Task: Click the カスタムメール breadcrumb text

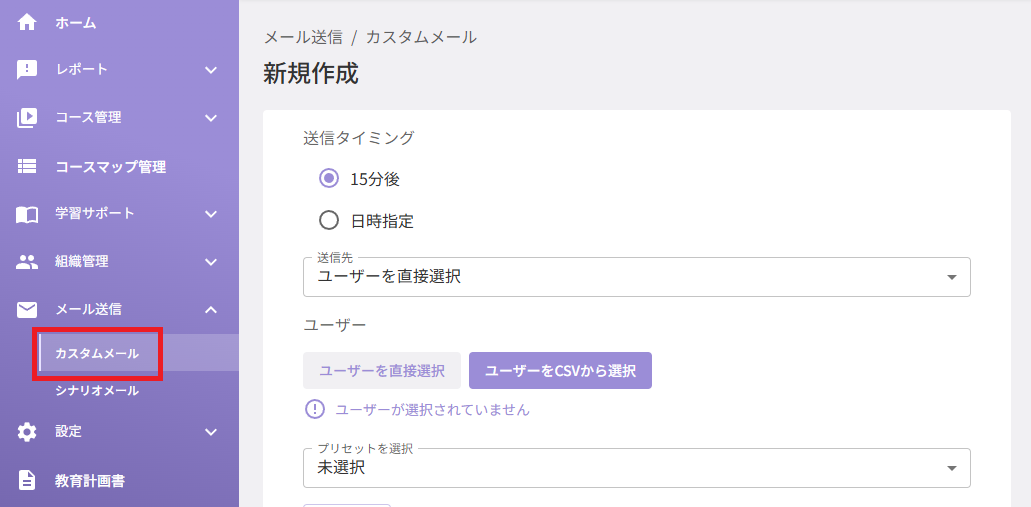Action: coord(421,37)
